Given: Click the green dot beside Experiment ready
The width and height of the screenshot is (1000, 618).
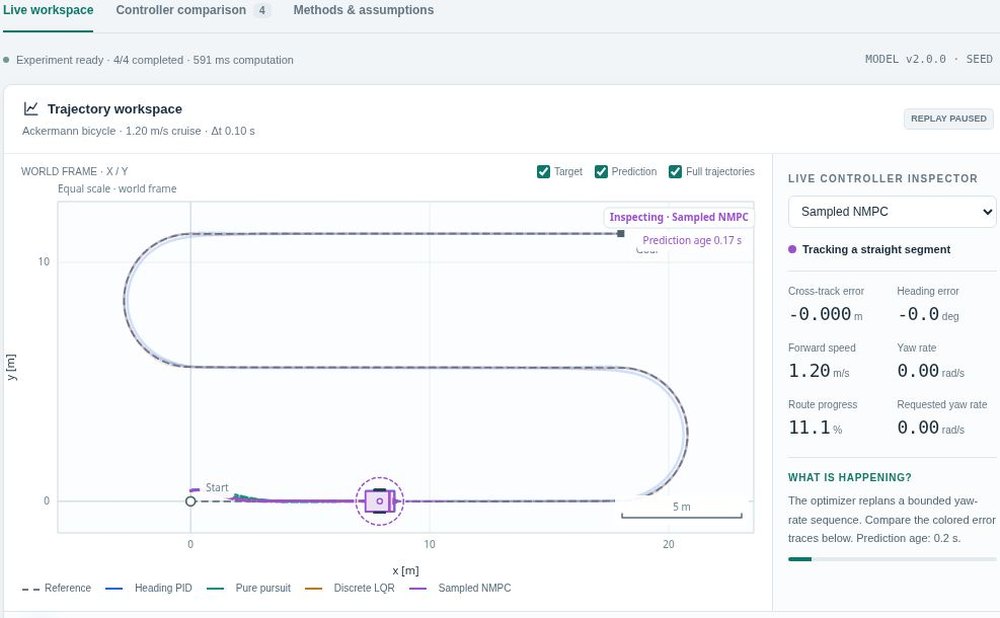Looking at the screenshot, I should [x=6, y=60].
